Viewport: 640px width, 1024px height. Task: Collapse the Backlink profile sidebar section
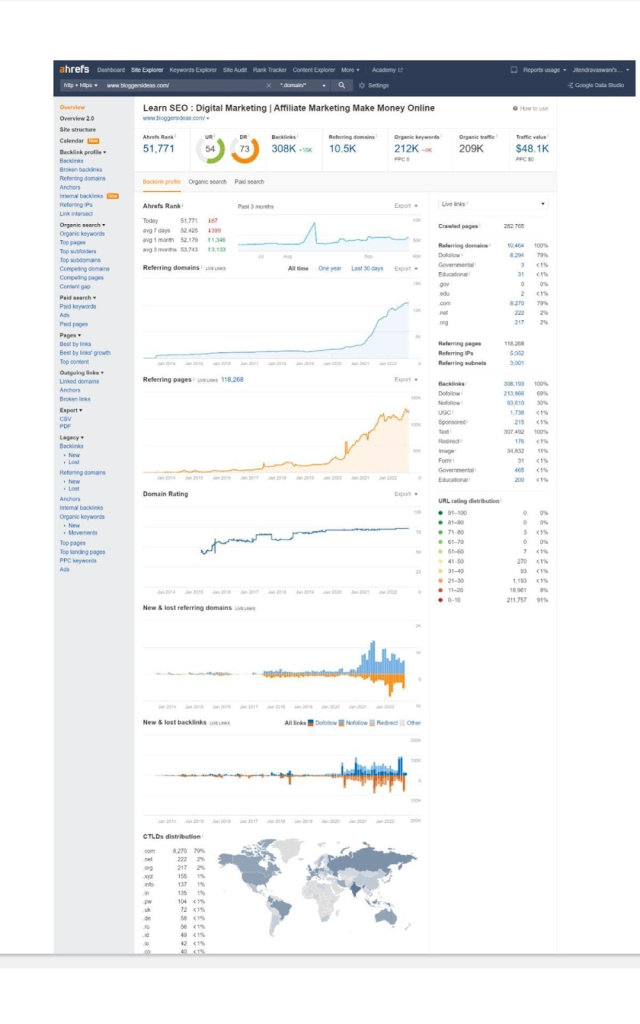pos(83,152)
